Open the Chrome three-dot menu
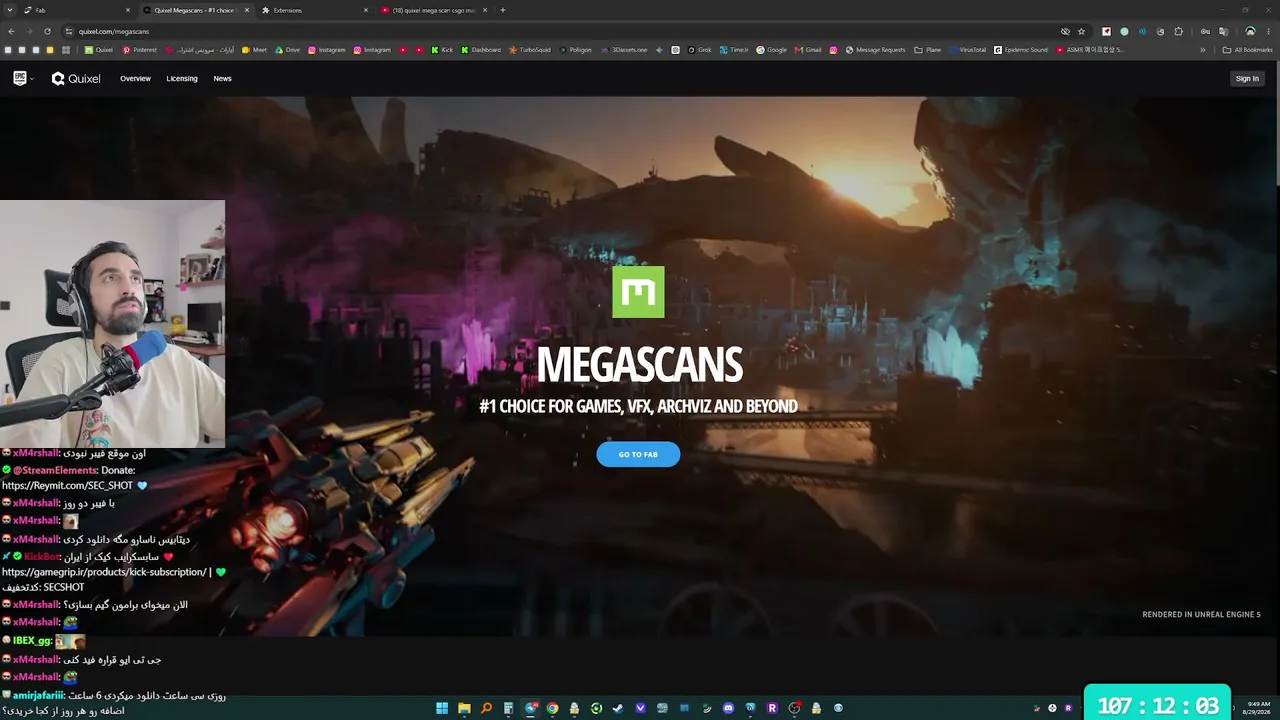1280x720 pixels. [1269, 31]
